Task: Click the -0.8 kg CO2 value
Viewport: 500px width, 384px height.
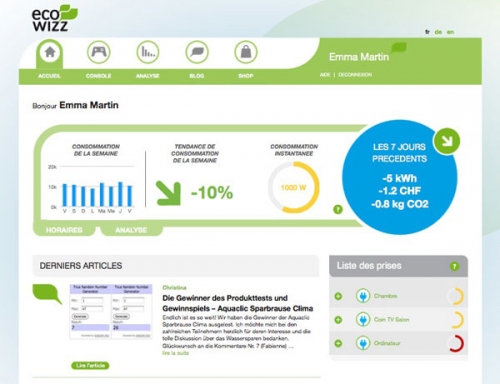Action: pos(400,204)
